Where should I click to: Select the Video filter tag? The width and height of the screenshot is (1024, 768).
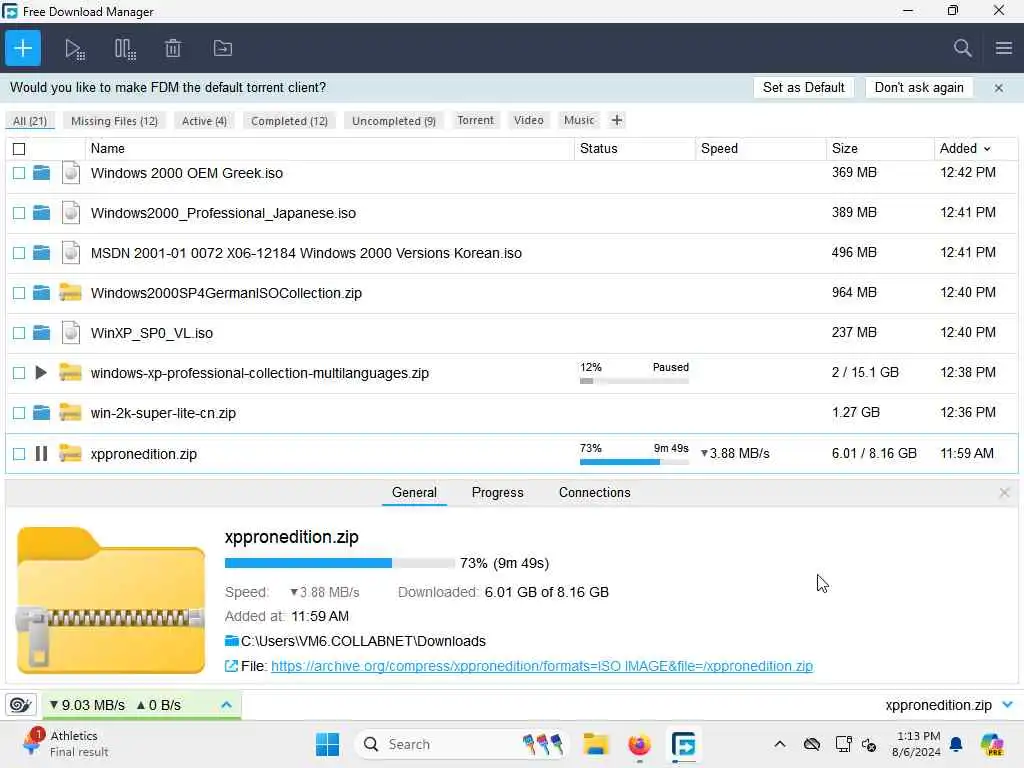coord(528,120)
